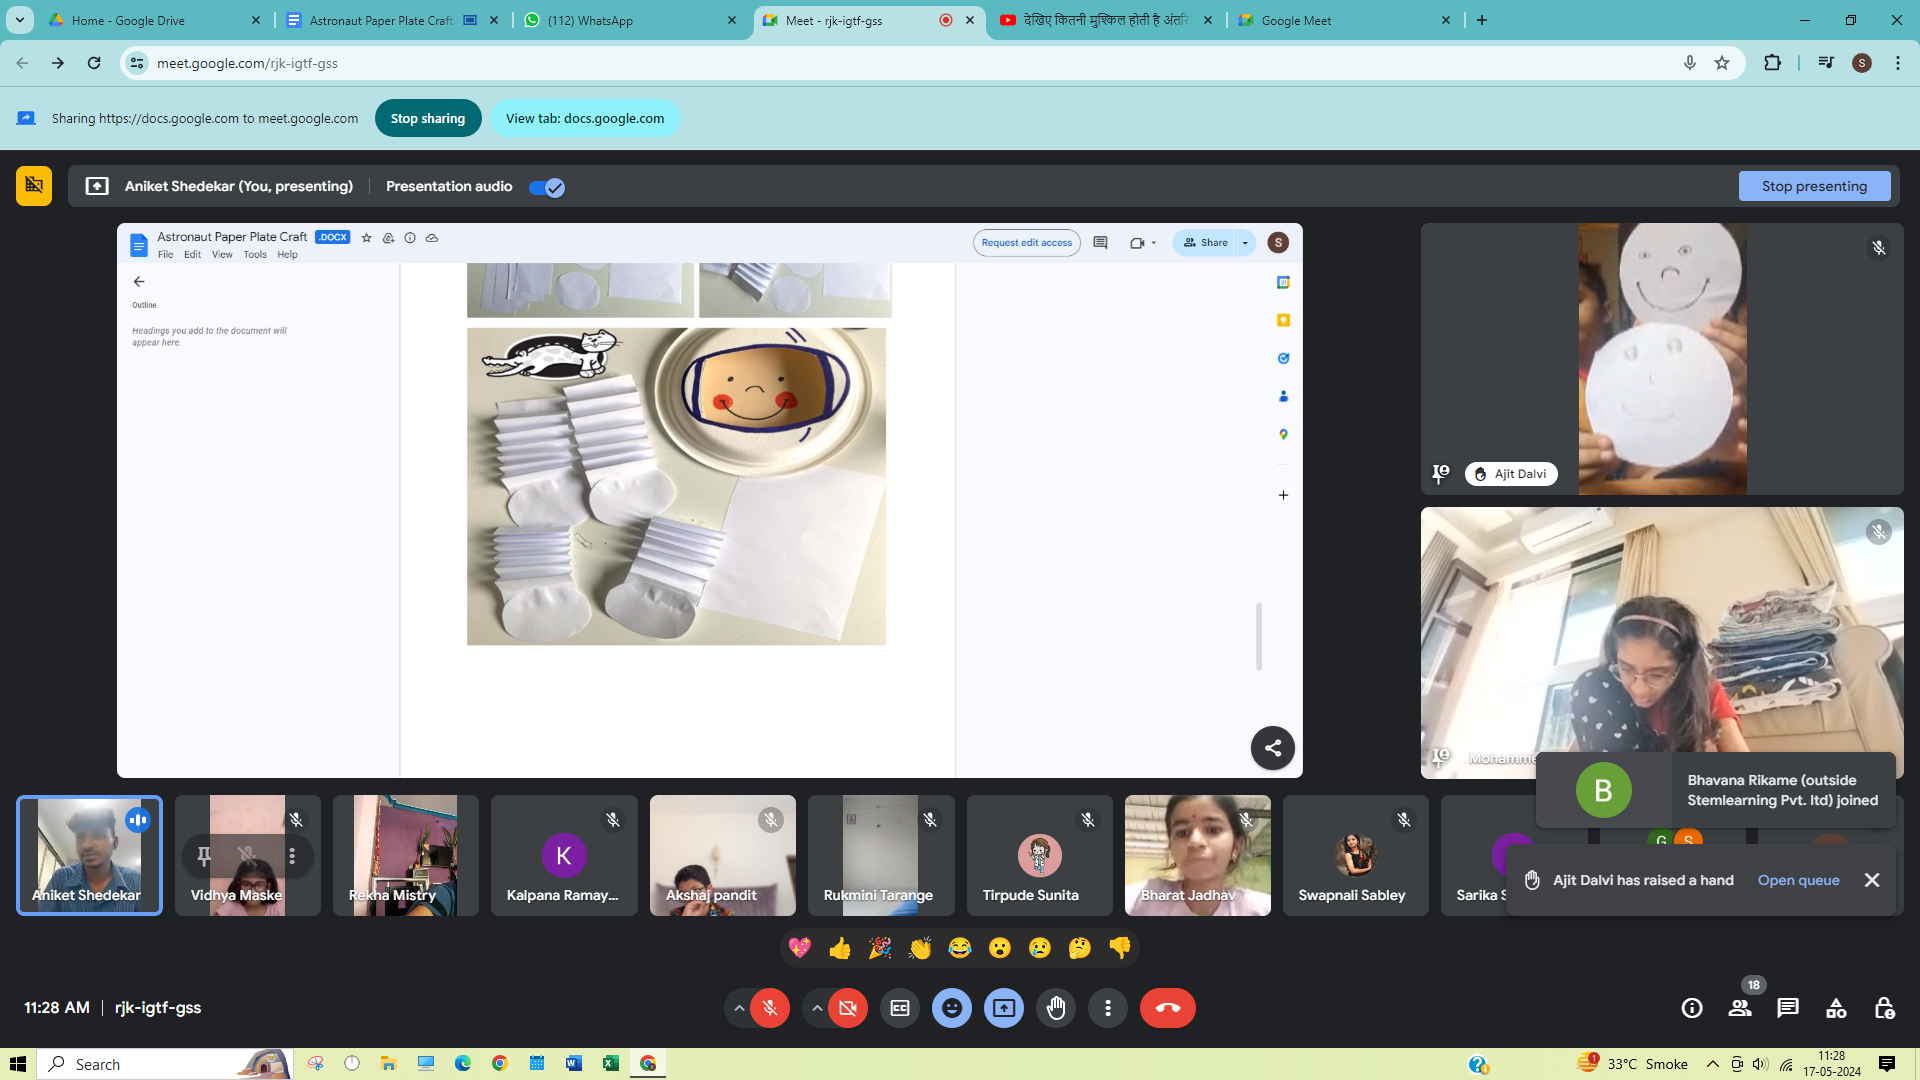
Task: Open meeting details info icon
Action: pos(1692,1008)
